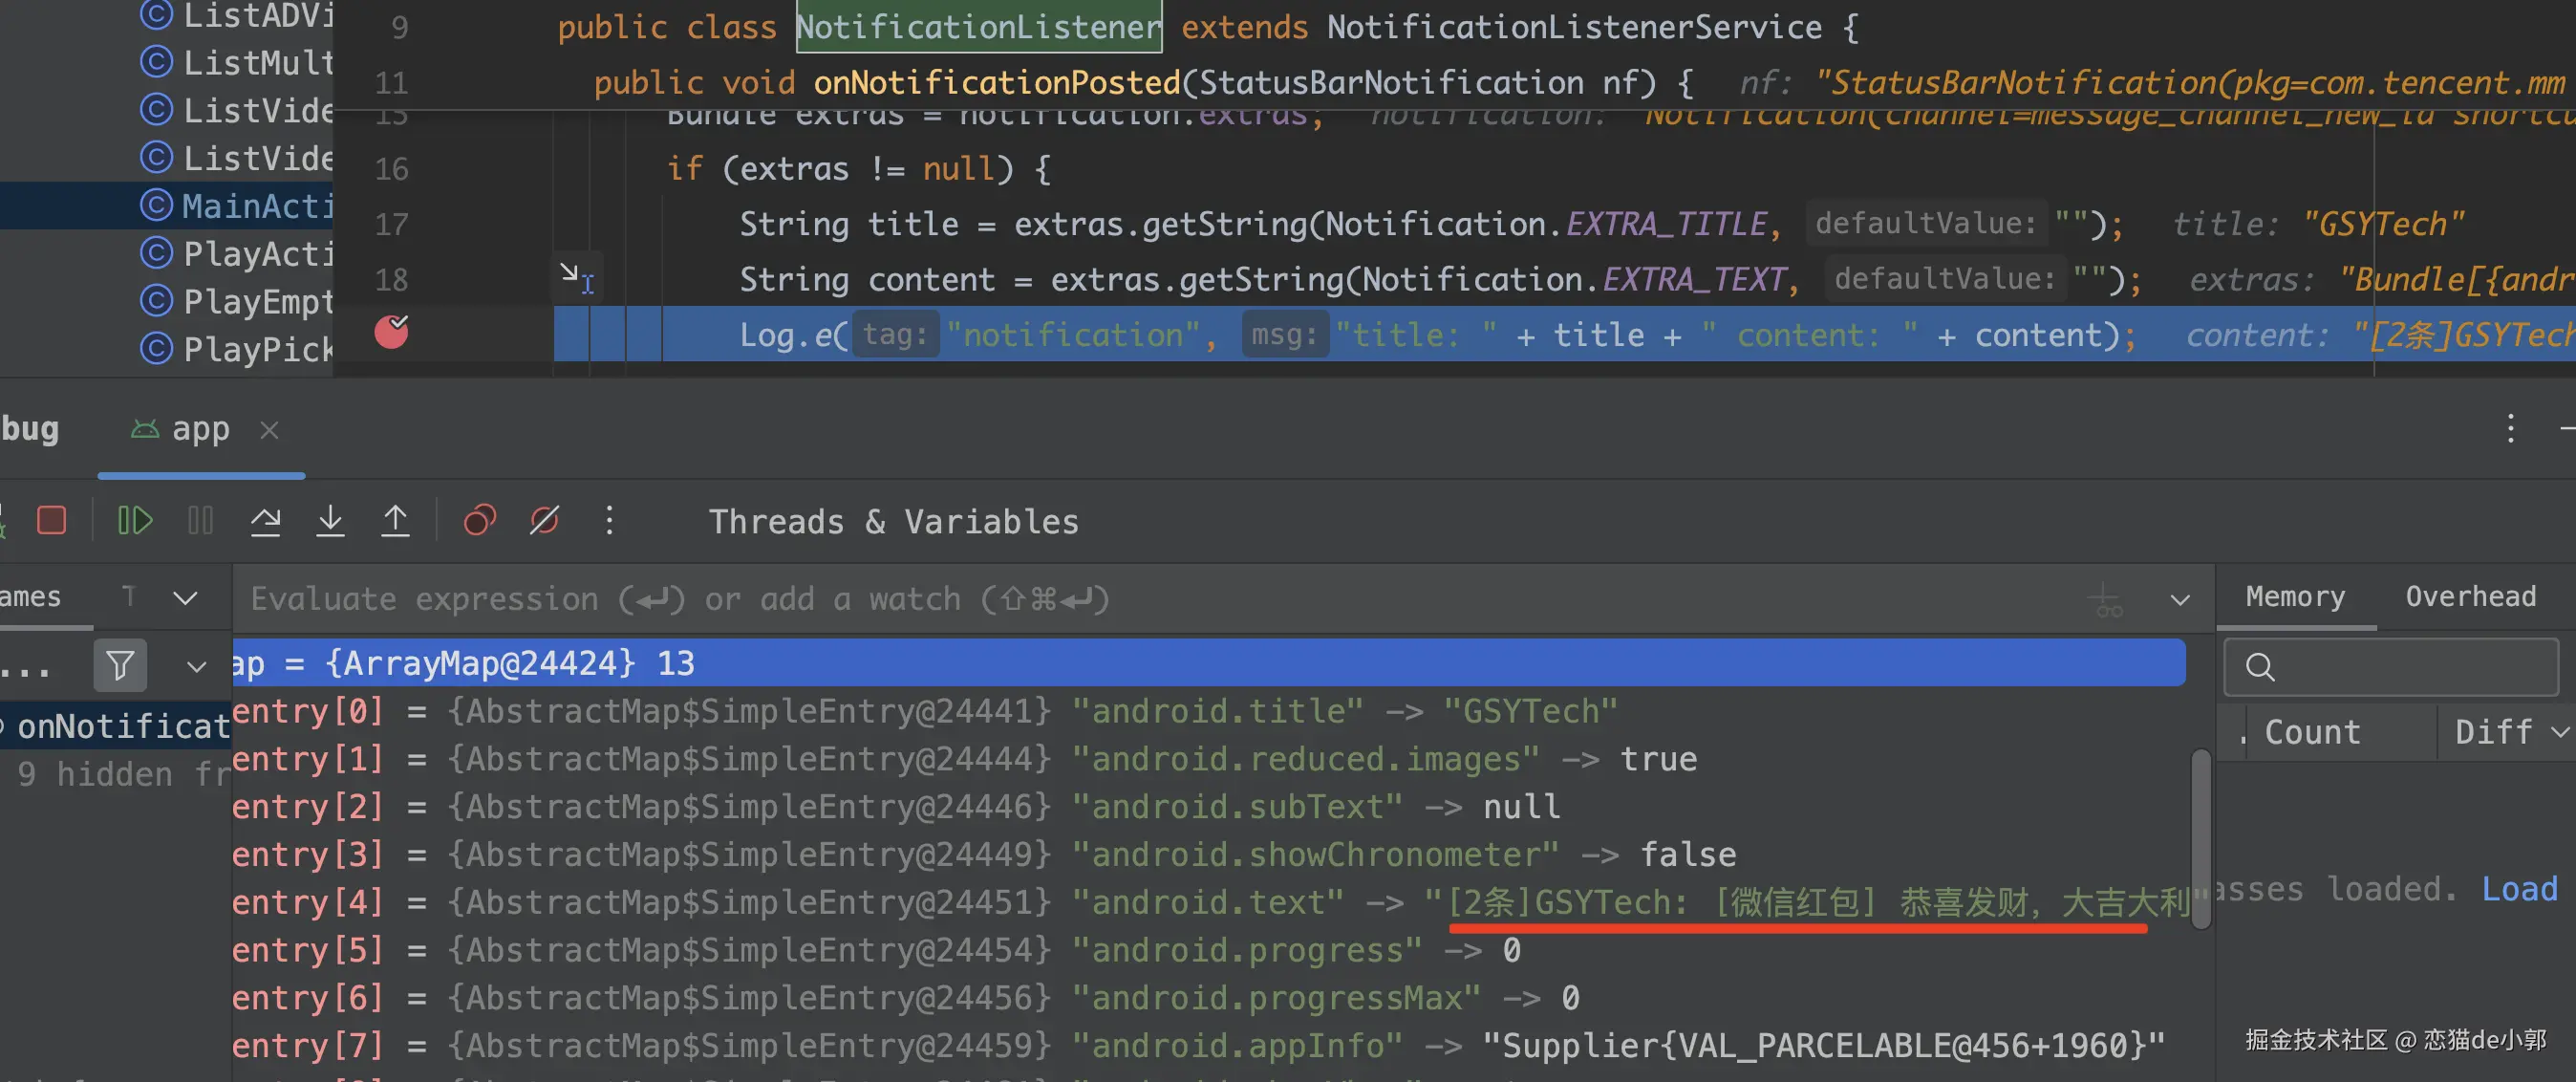The image size is (2576, 1082).
Task: Click the Load classes link
Action: [2519, 888]
